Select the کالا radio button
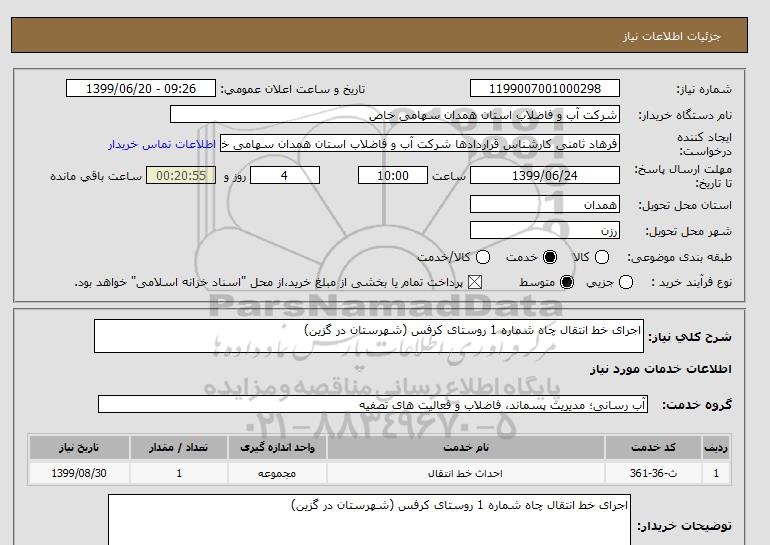This screenshot has height=545, width=770. pyautogui.click(x=602, y=257)
